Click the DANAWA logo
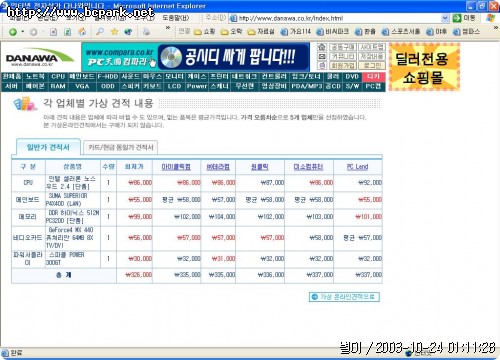 point(40,57)
